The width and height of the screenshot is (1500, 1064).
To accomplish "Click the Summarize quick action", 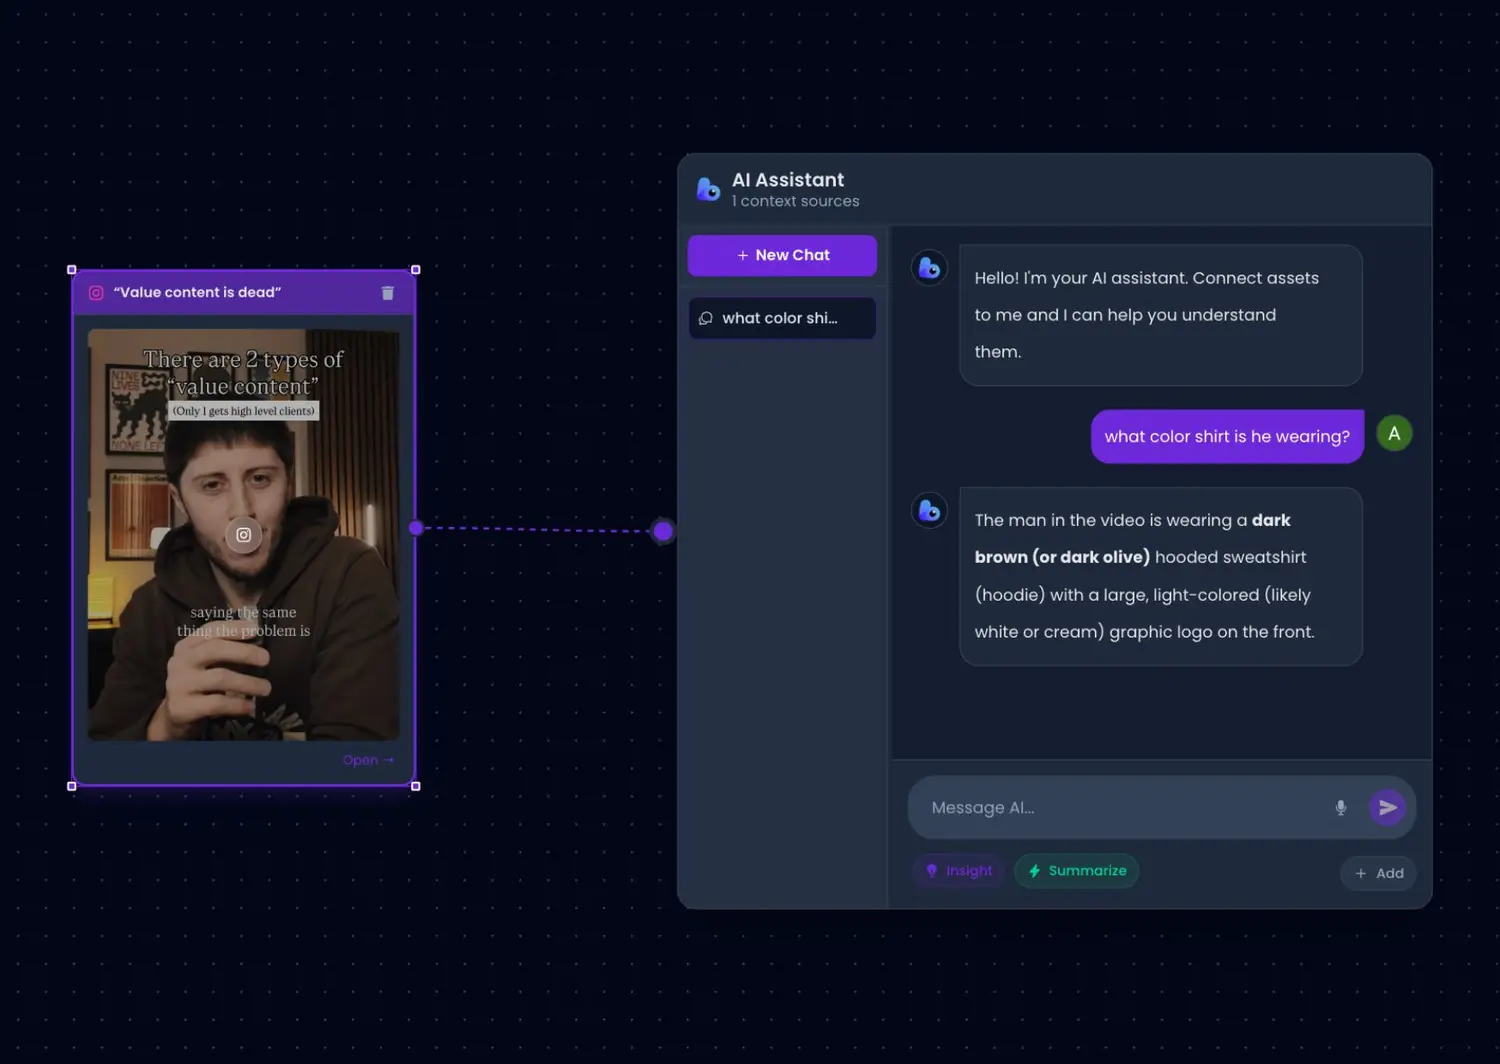I will [x=1076, y=871].
